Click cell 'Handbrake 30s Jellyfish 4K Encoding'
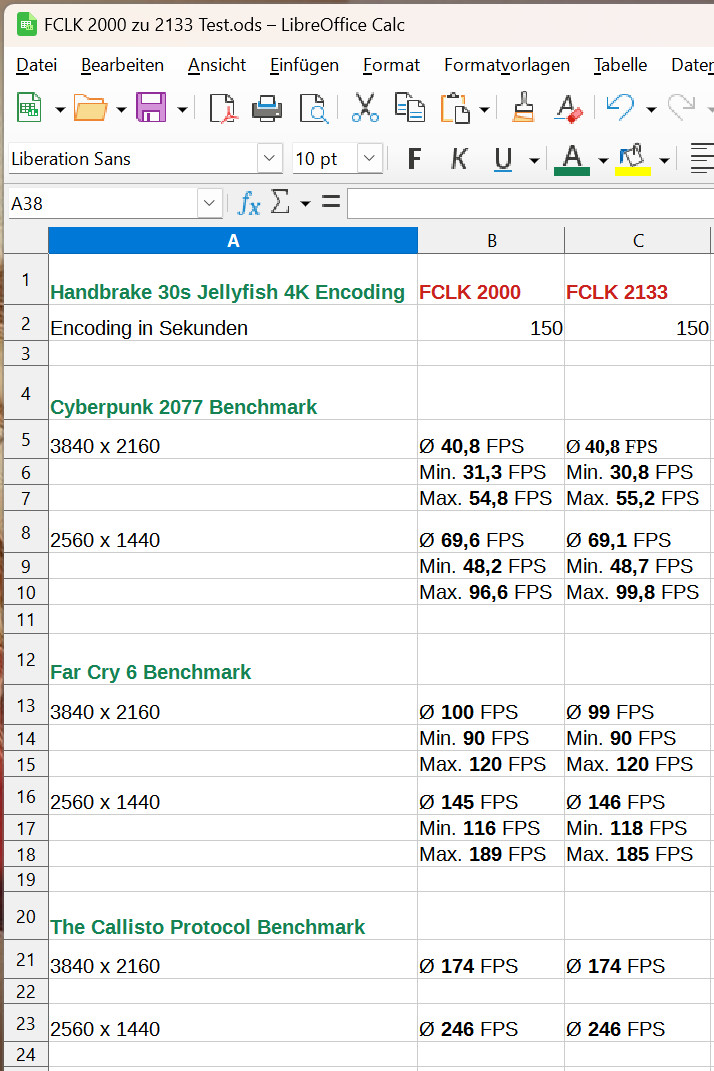Viewport: 714px width, 1071px height. click(233, 279)
